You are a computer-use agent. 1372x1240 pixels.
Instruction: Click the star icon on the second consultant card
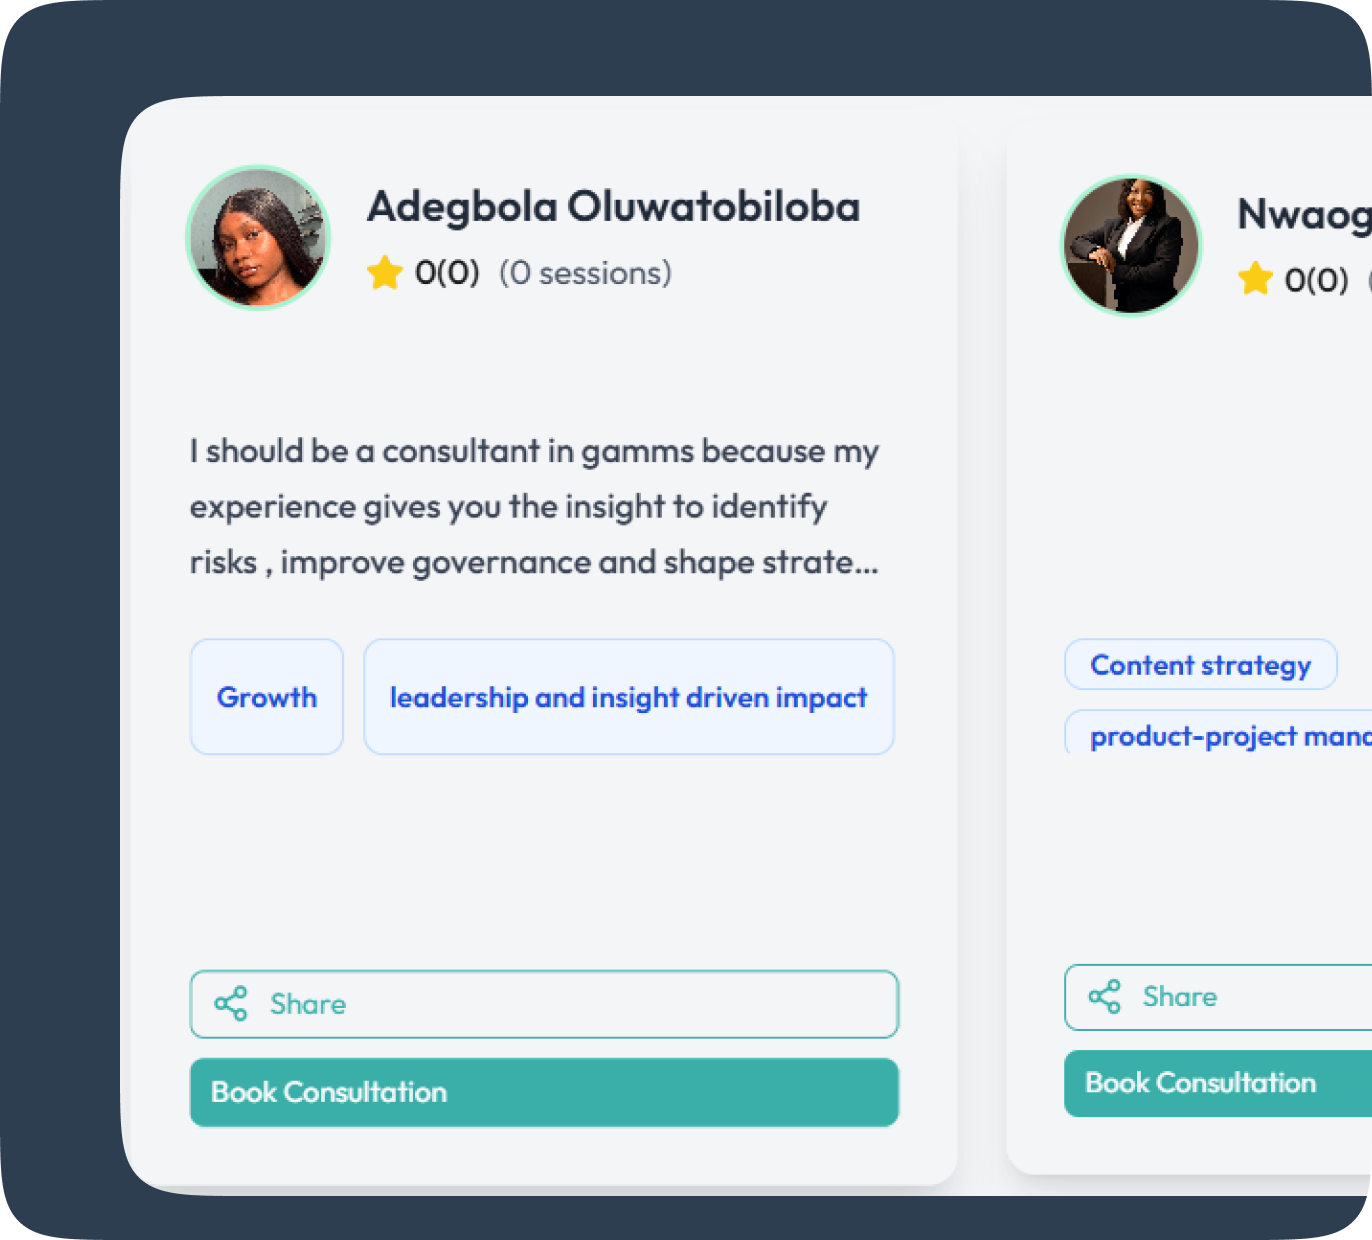click(x=1255, y=279)
